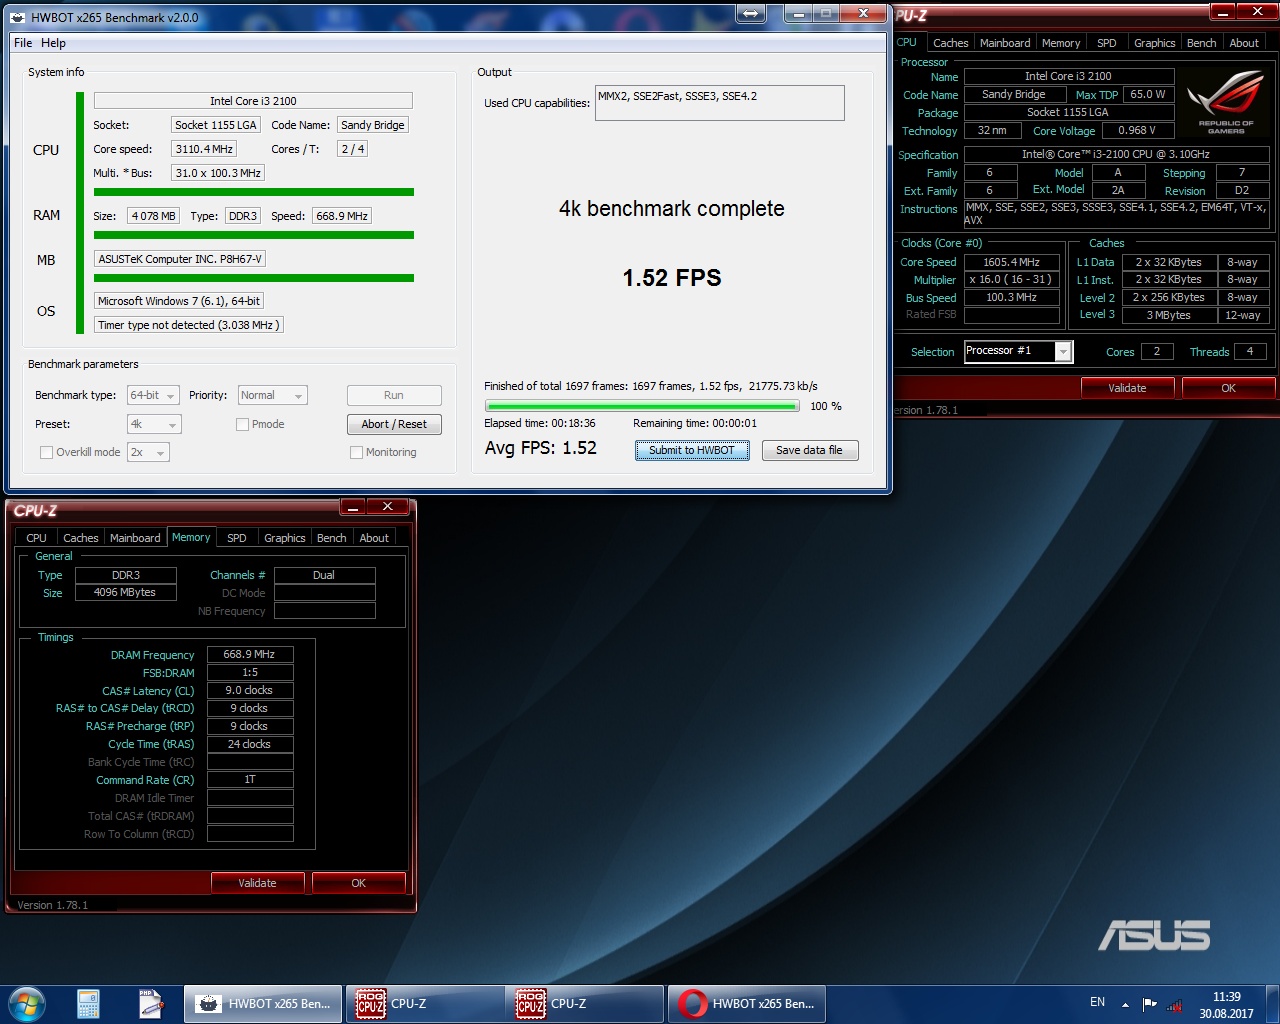1280x1024 pixels.
Task: Click OK in top-right CPU-Z window
Action: [1229, 388]
